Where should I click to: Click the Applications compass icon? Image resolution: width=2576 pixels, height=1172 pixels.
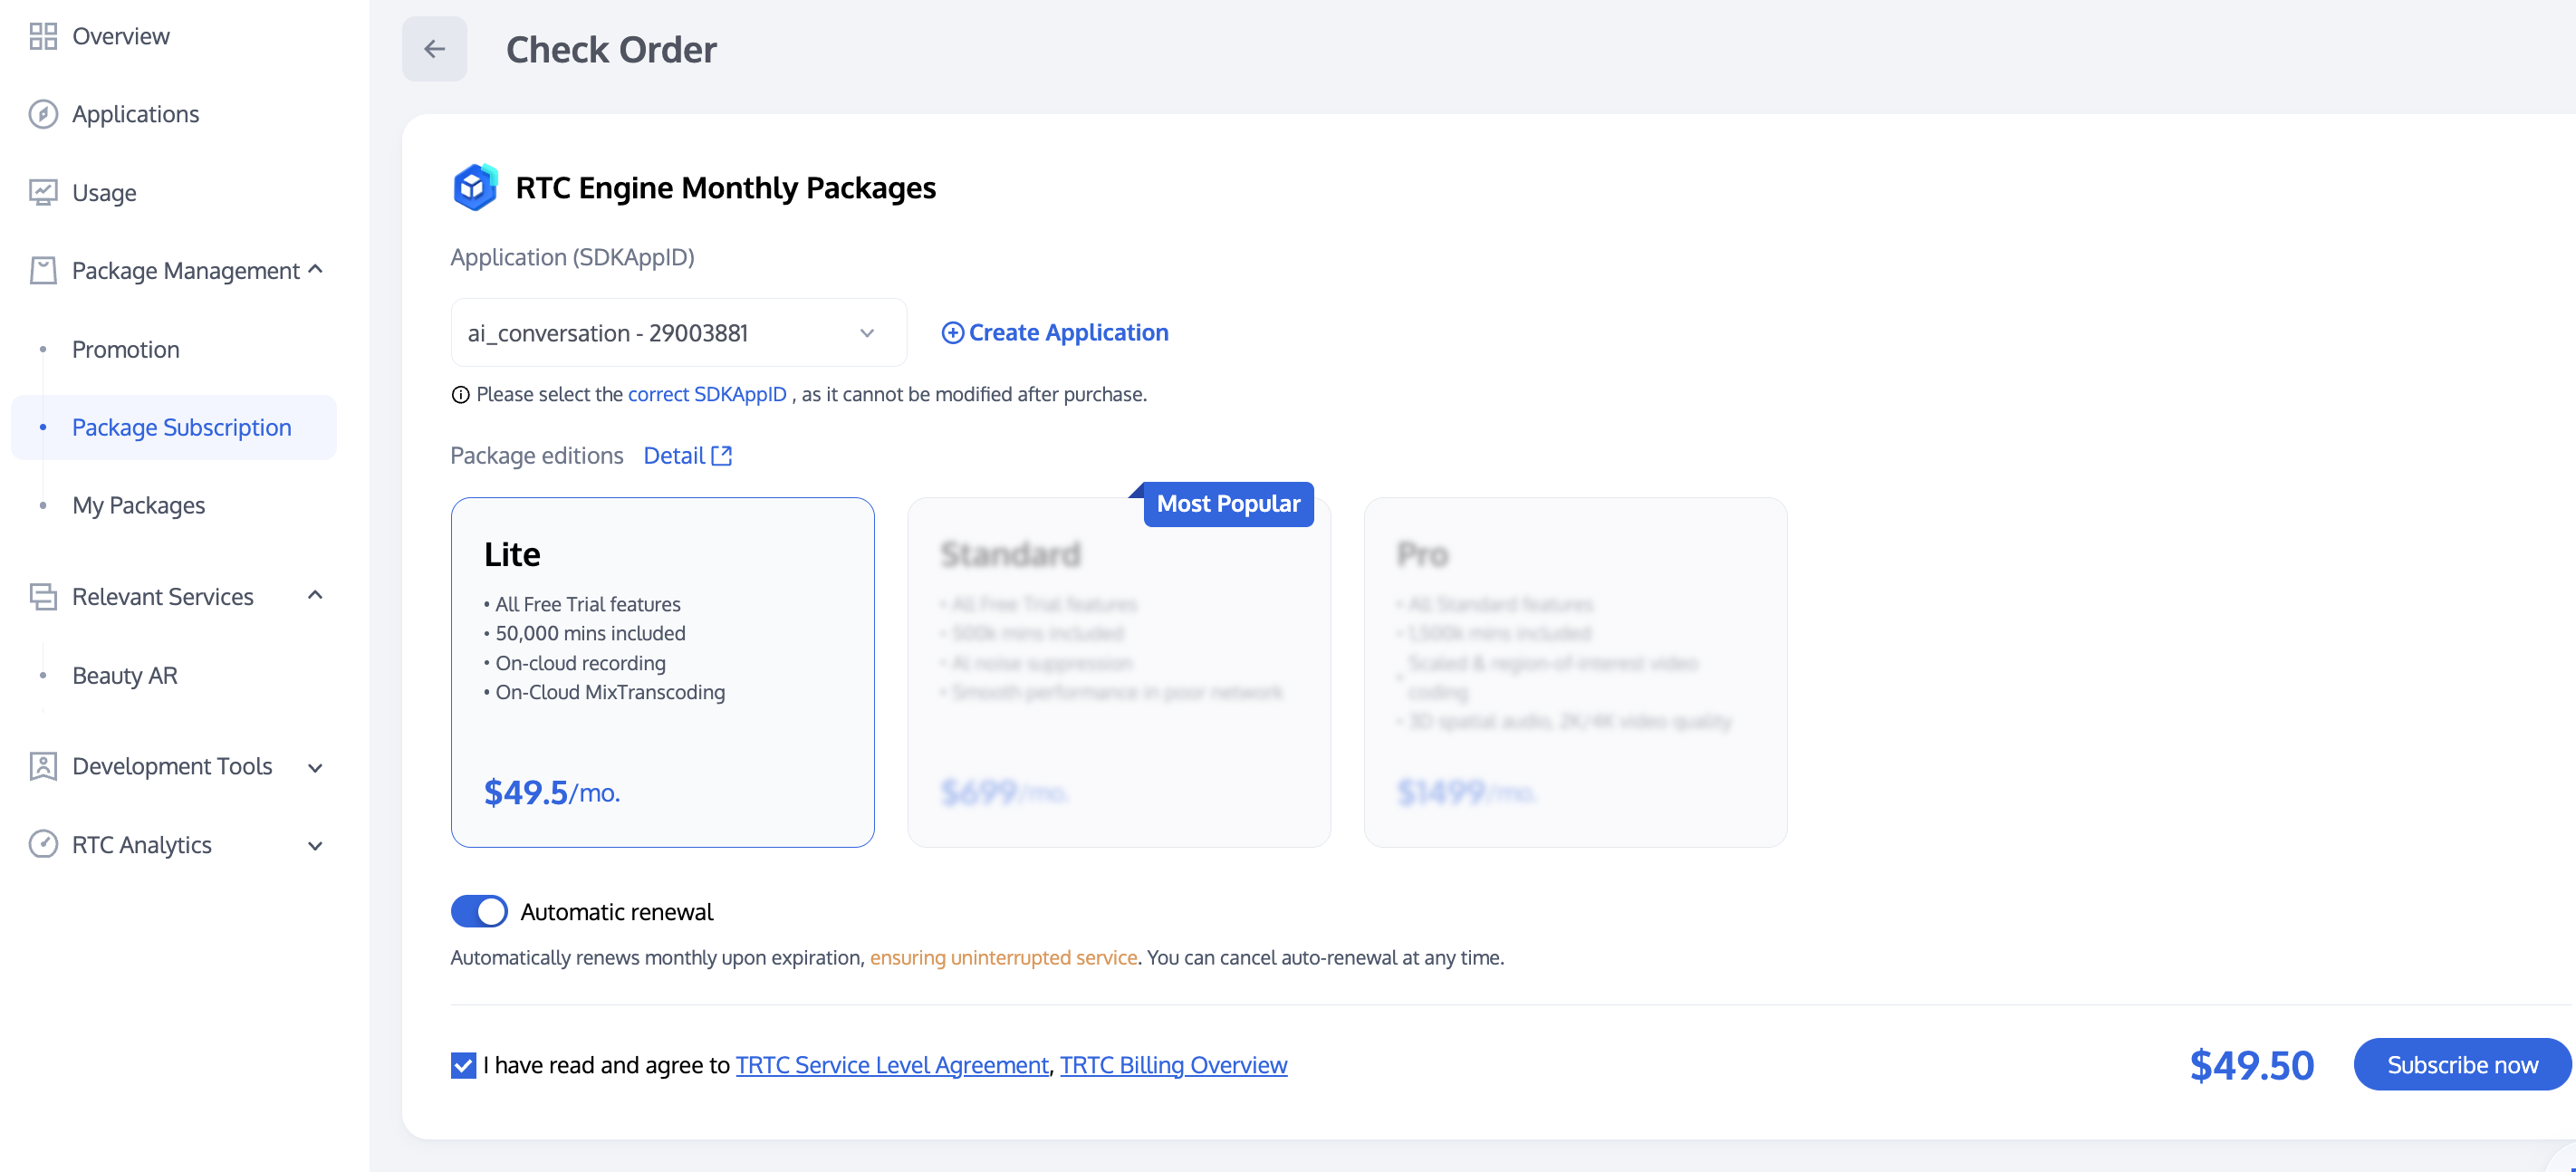(x=43, y=114)
